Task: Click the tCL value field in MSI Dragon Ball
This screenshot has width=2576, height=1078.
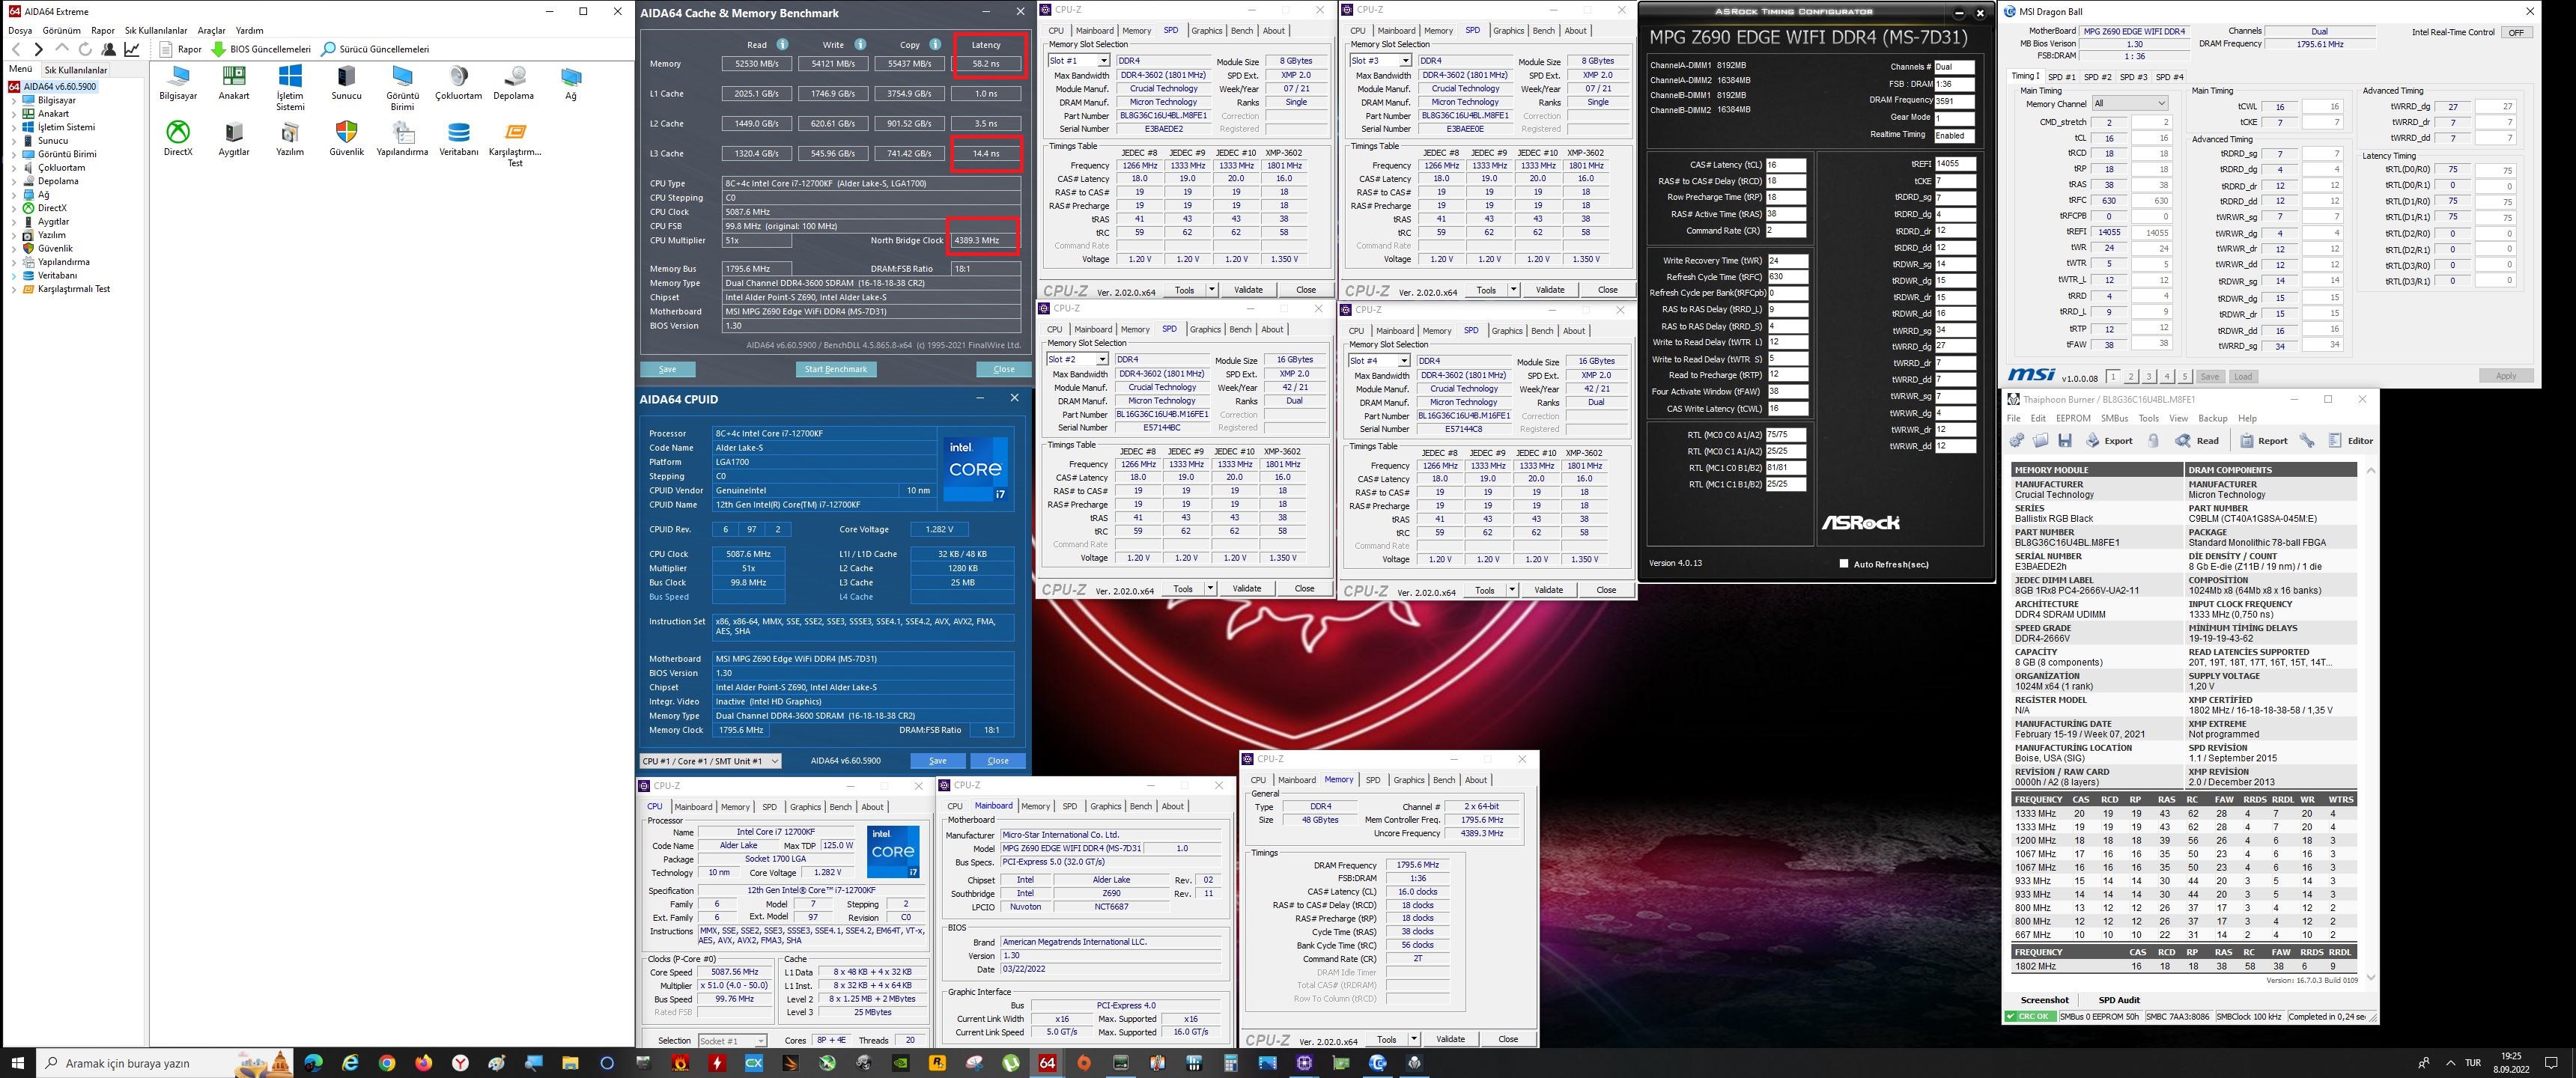Action: pos(2109,139)
